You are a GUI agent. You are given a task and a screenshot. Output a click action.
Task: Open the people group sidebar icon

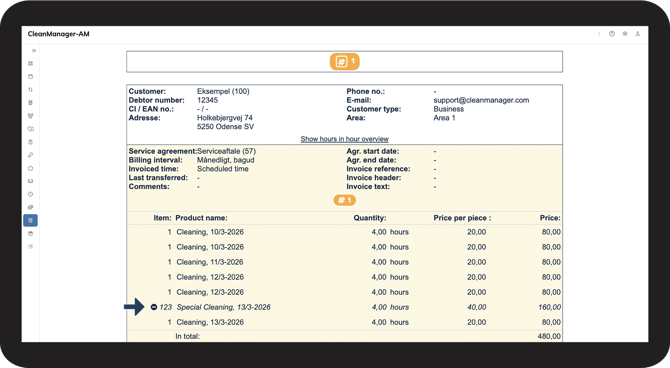tap(30, 116)
